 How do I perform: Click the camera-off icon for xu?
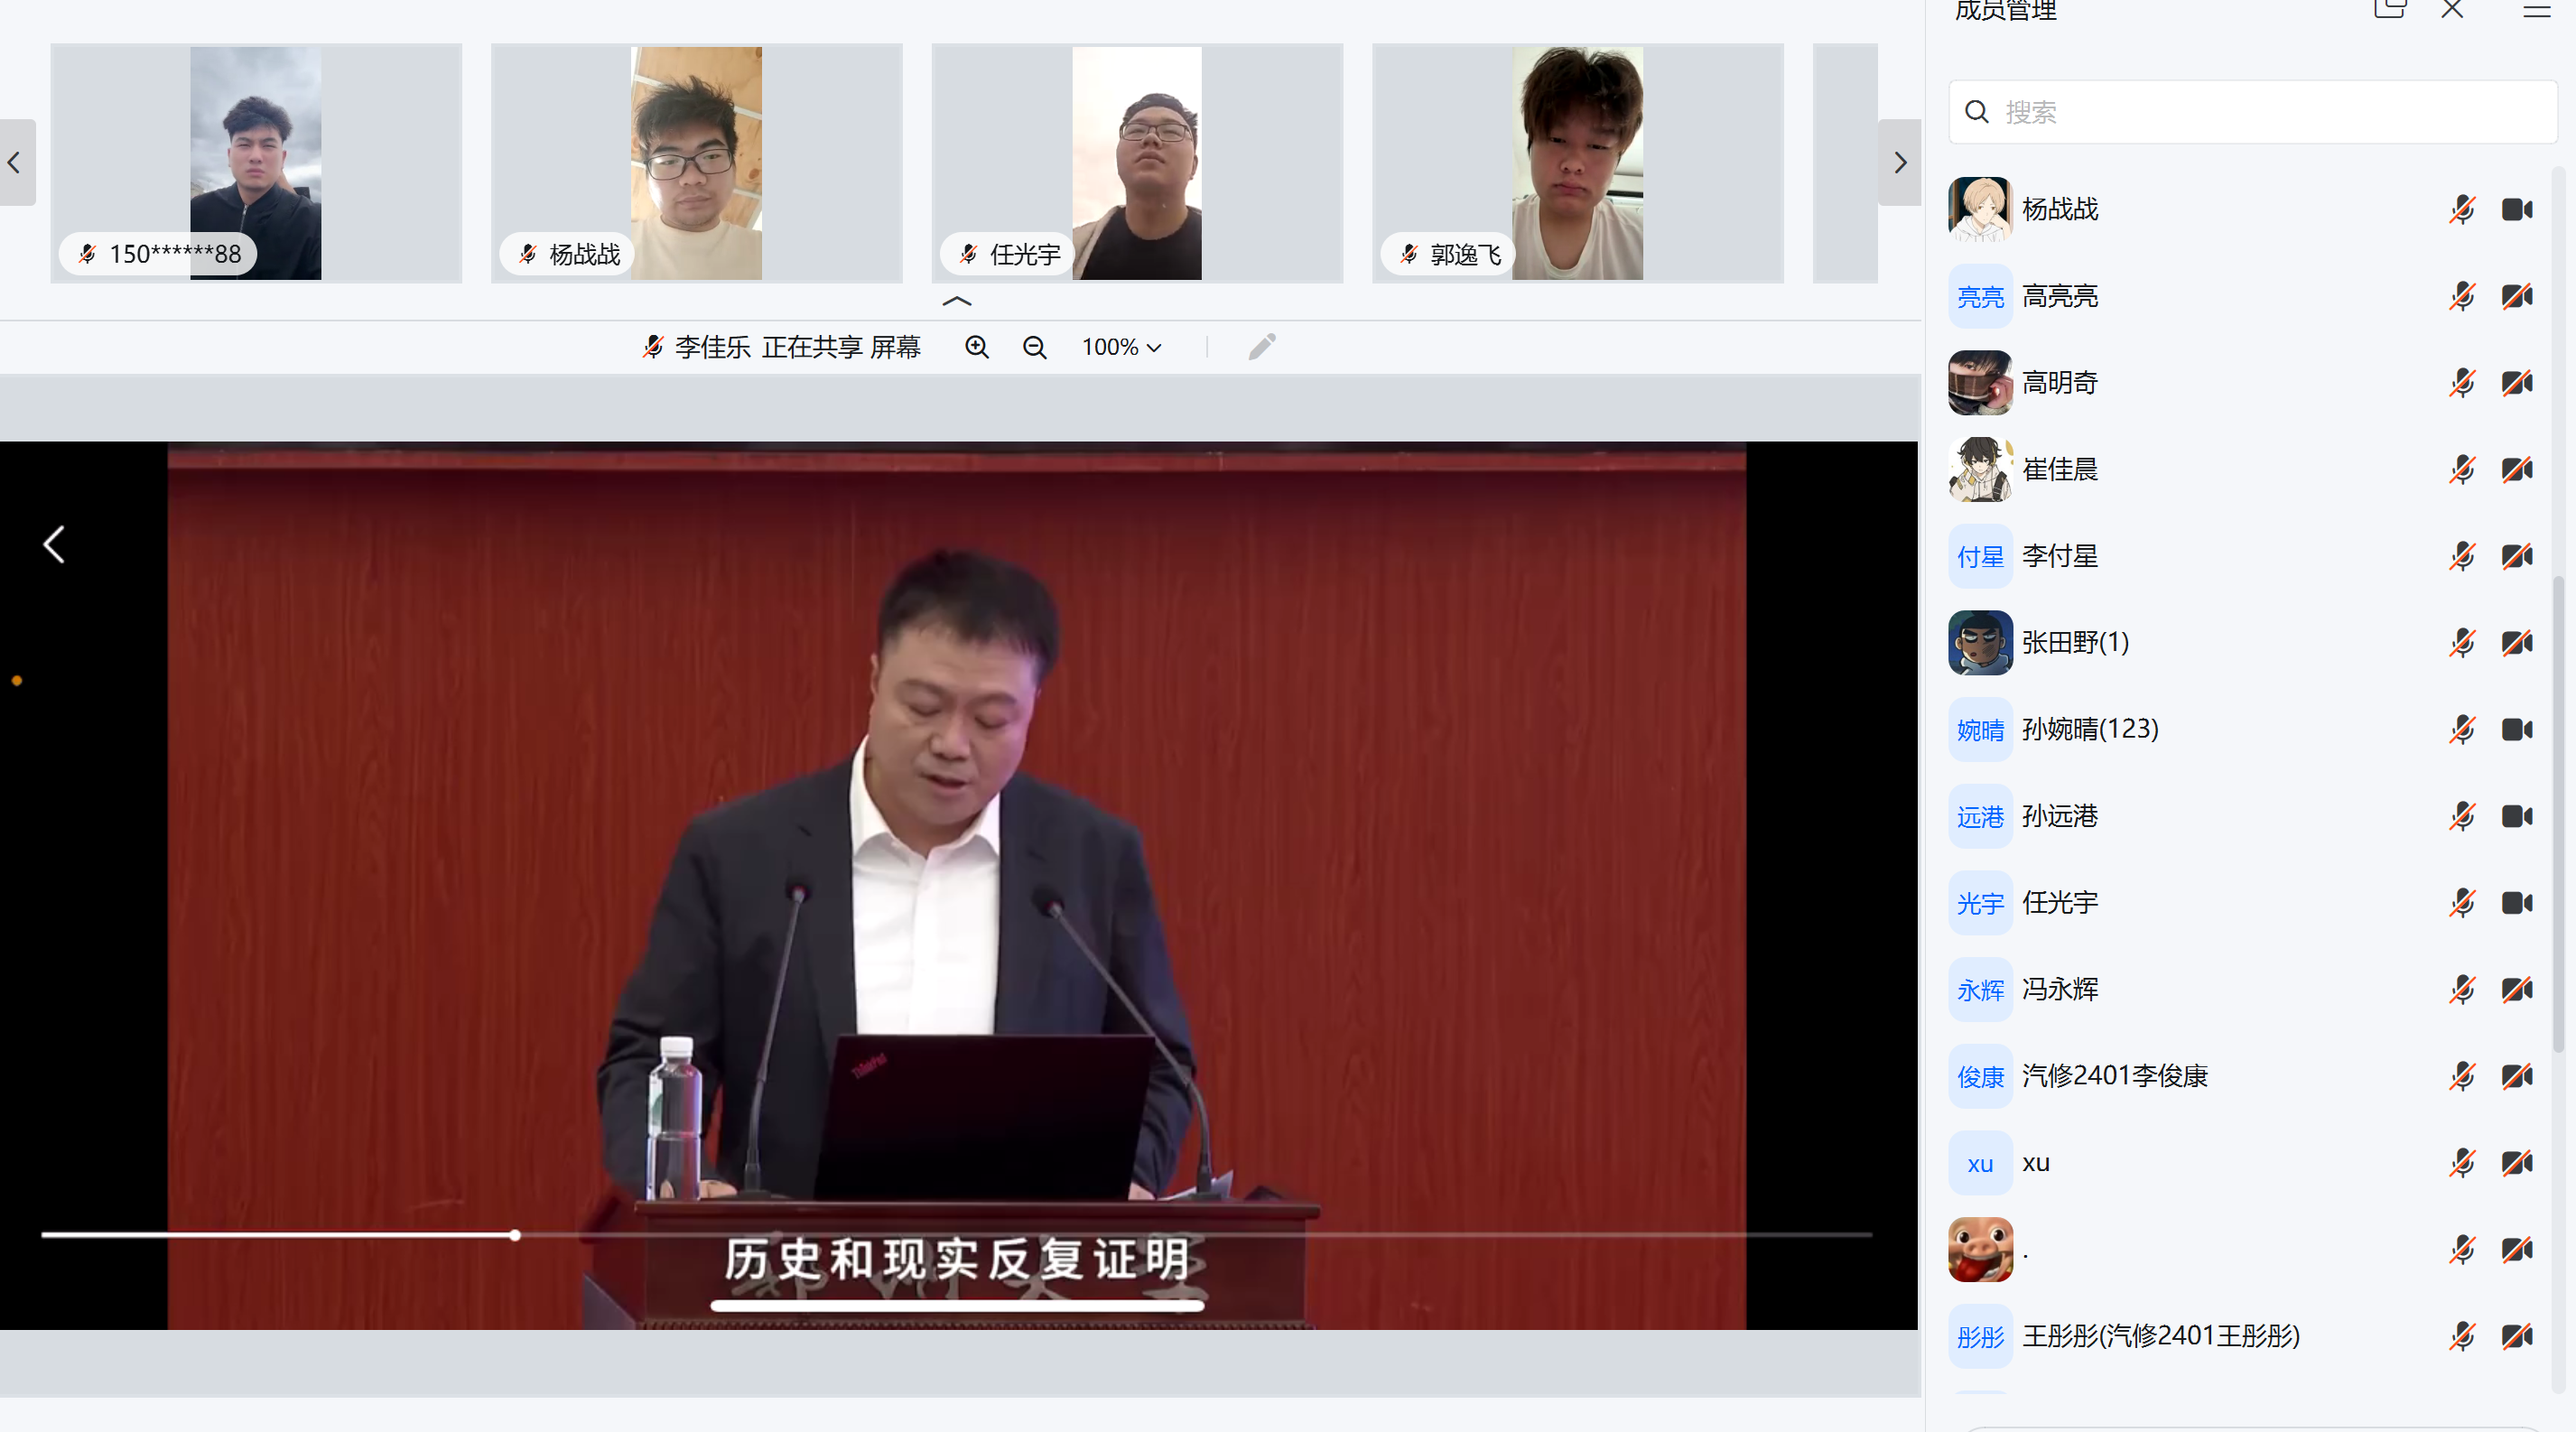click(2517, 1163)
